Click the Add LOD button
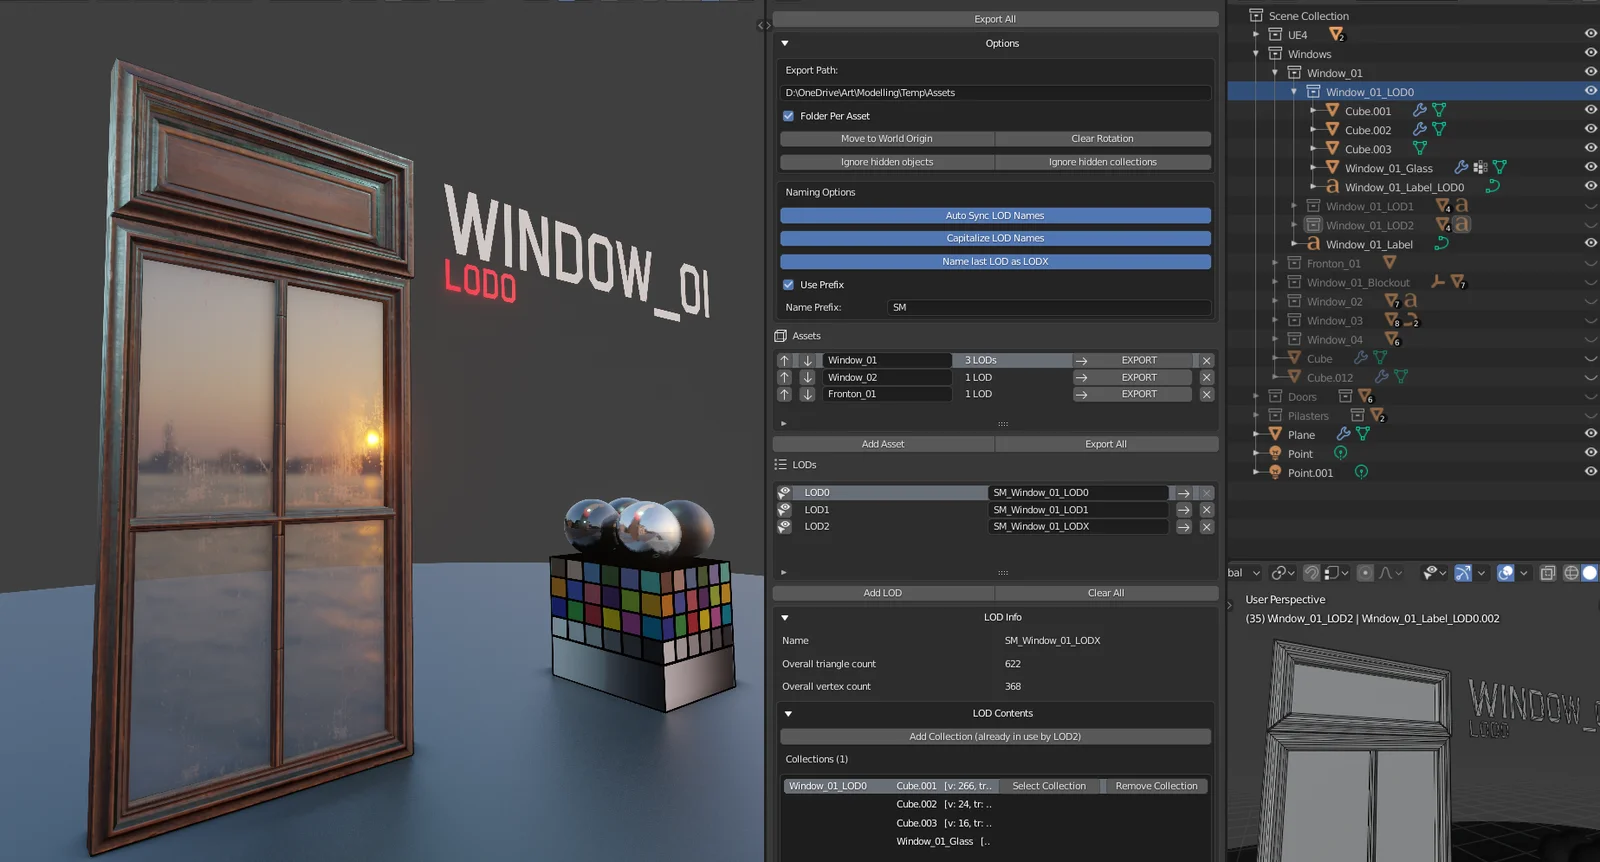The height and width of the screenshot is (862, 1600). pyautogui.click(x=882, y=593)
